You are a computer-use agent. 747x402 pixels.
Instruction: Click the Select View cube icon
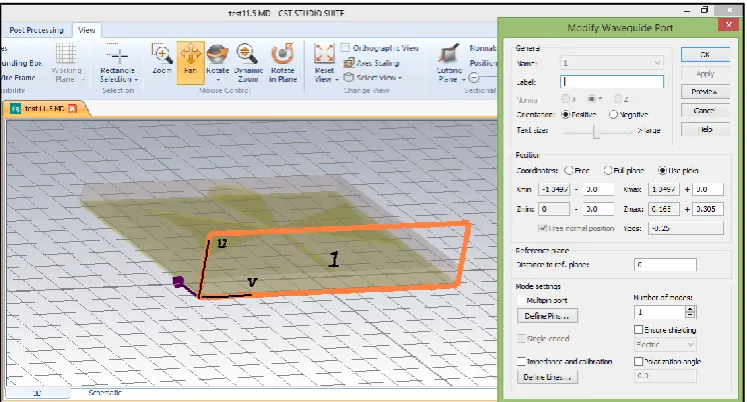coord(349,77)
